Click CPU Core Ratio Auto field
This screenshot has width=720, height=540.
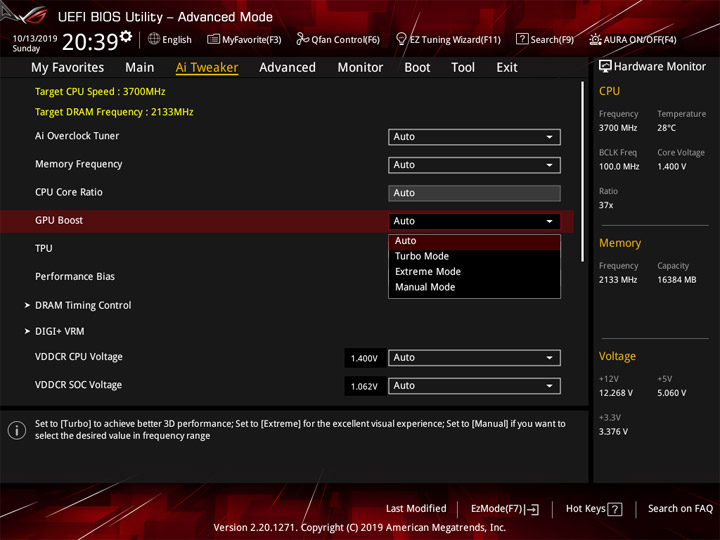pyautogui.click(x=474, y=193)
